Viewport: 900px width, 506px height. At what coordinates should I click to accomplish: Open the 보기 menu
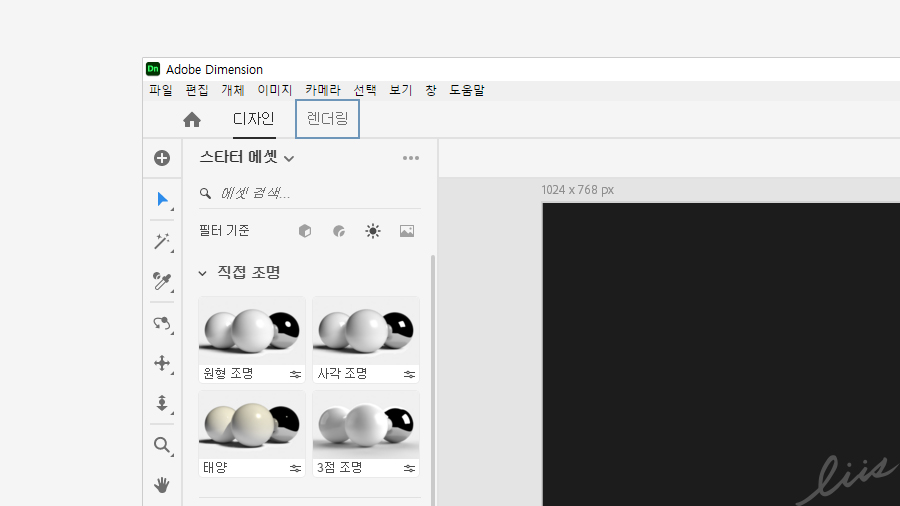(x=401, y=90)
